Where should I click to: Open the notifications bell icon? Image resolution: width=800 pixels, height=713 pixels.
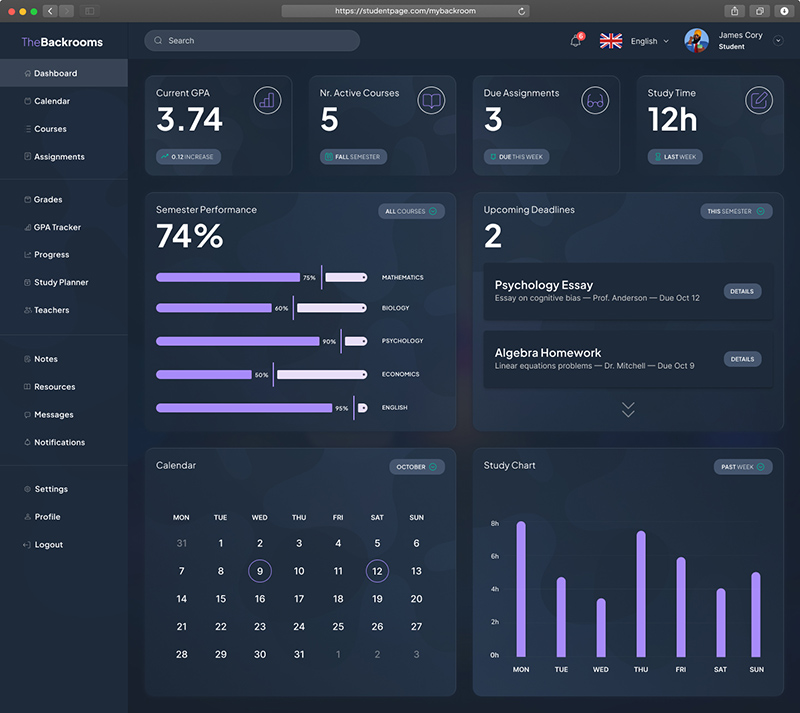click(576, 41)
